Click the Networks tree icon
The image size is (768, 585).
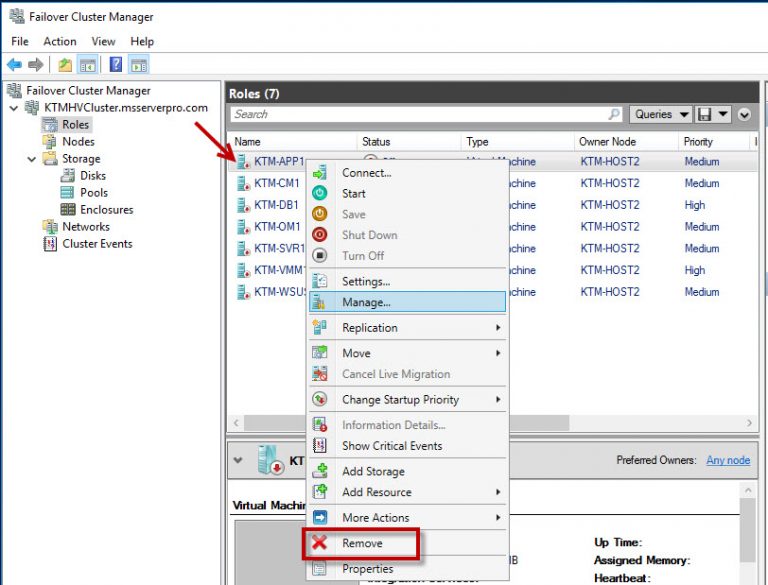[x=50, y=226]
